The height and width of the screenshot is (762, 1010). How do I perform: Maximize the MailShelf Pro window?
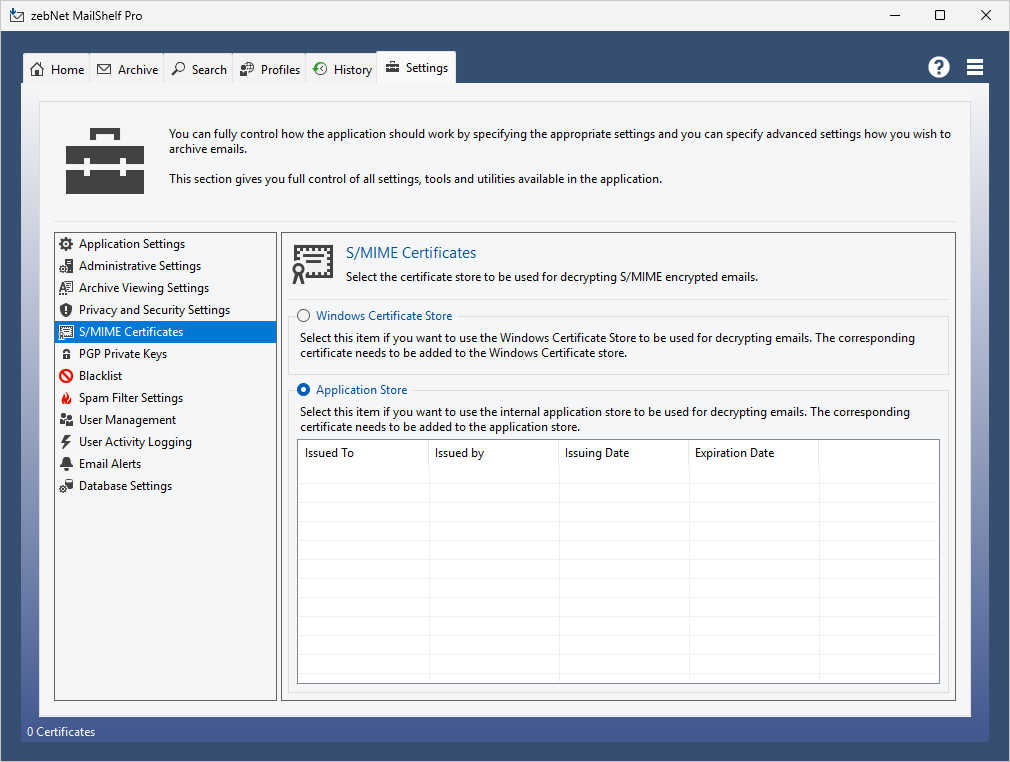click(940, 15)
